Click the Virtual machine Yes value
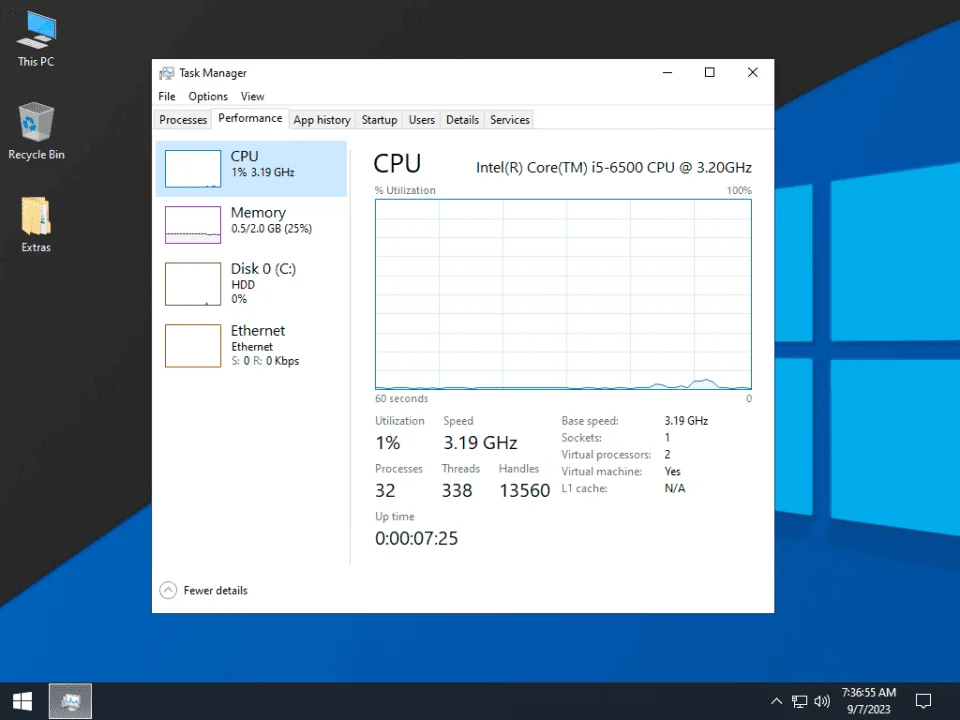 pyautogui.click(x=672, y=471)
